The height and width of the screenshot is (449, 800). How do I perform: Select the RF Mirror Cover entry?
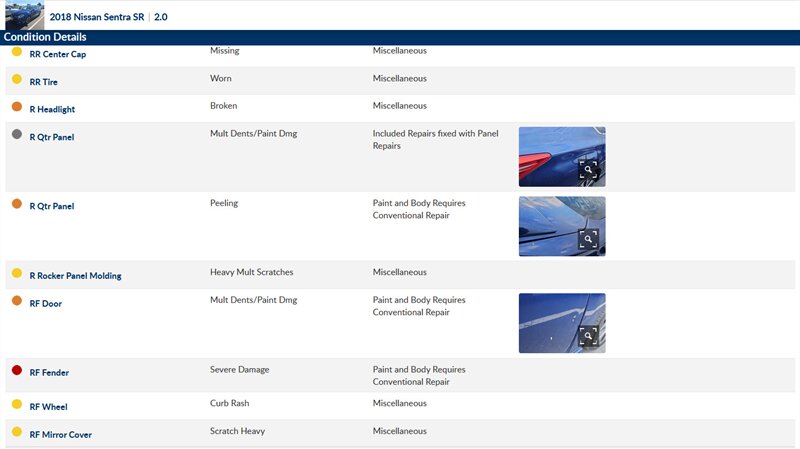[61, 434]
